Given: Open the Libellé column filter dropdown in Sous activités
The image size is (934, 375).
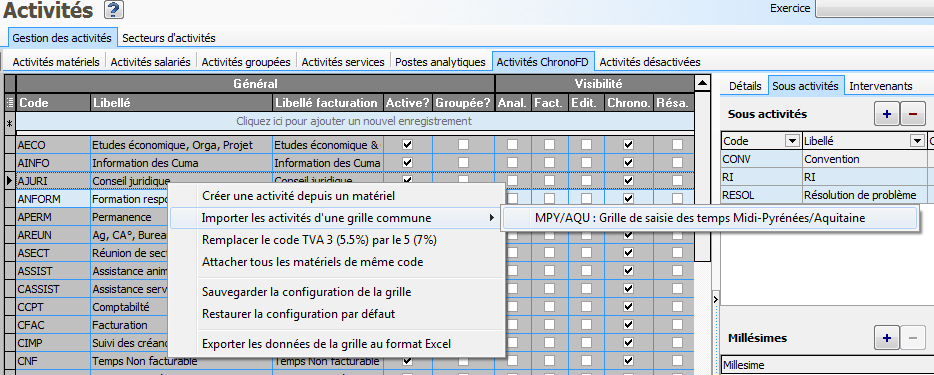Looking at the screenshot, I should pyautogui.click(x=917, y=141).
